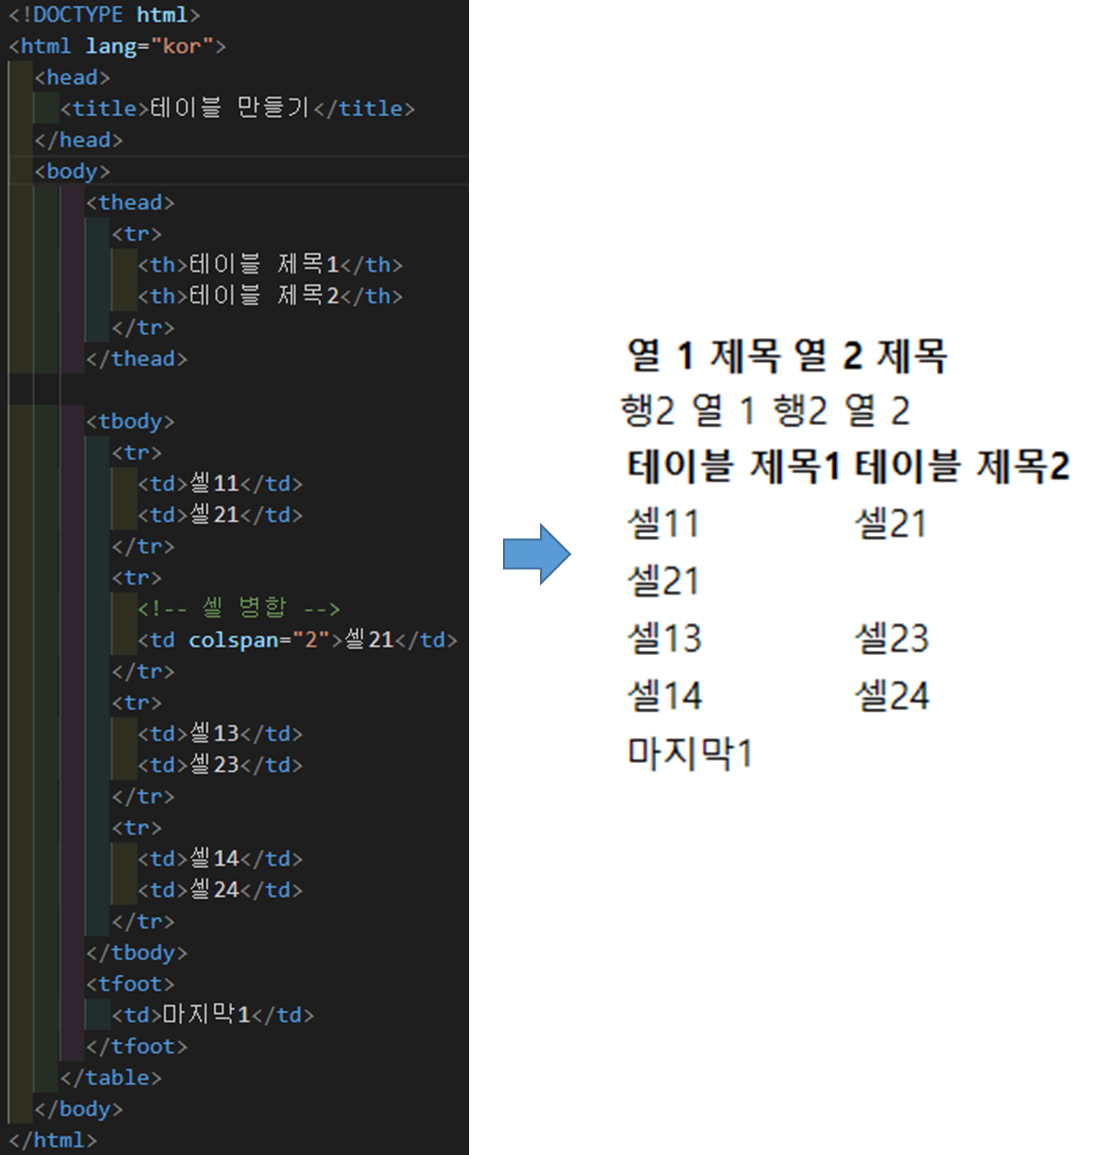Click the closing </tfoot> tag

(x=137, y=1047)
